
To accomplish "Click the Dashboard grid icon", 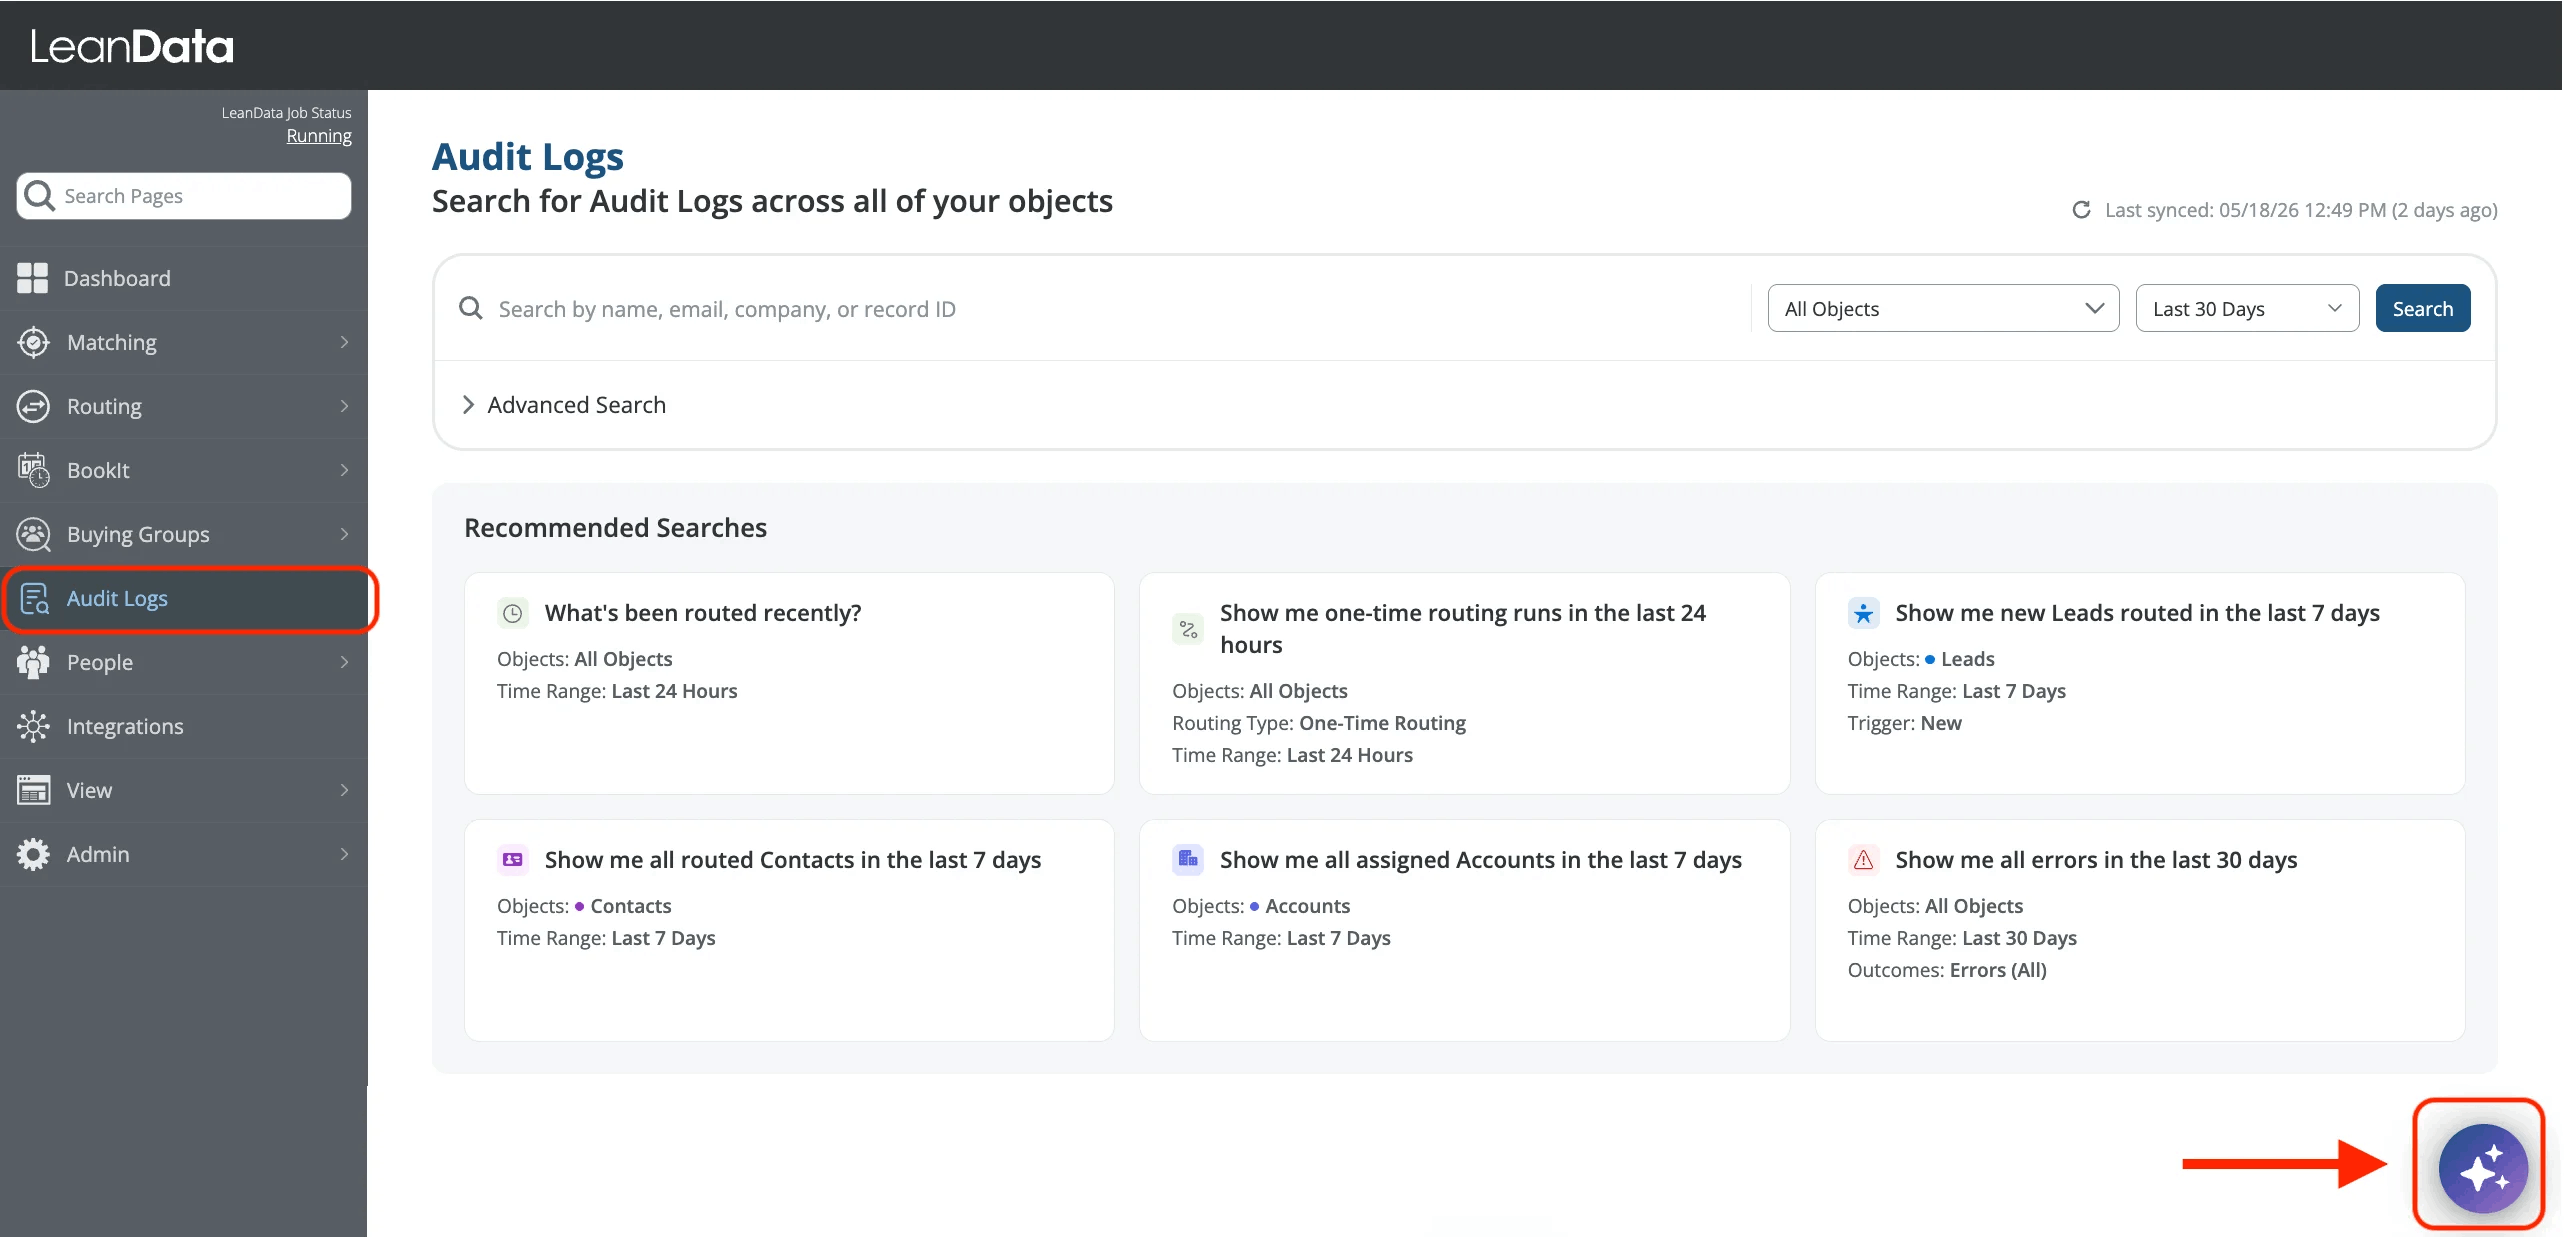I will pos(33,278).
